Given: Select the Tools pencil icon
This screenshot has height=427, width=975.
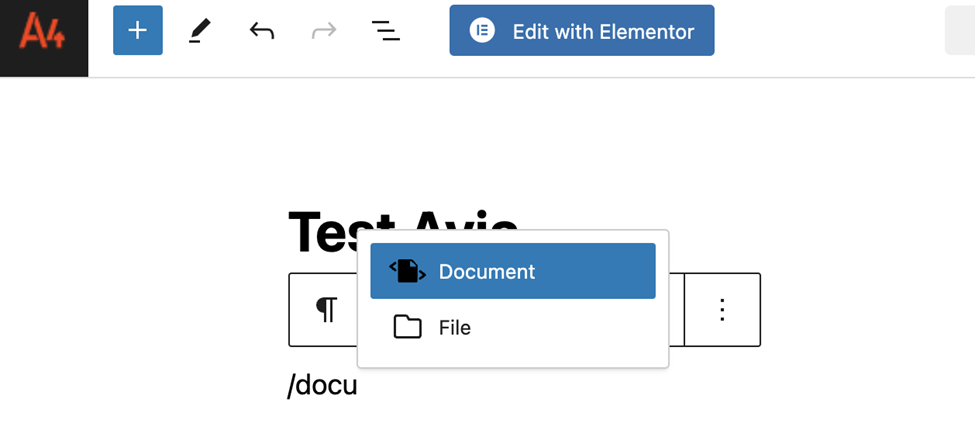Looking at the screenshot, I should tap(200, 30).
